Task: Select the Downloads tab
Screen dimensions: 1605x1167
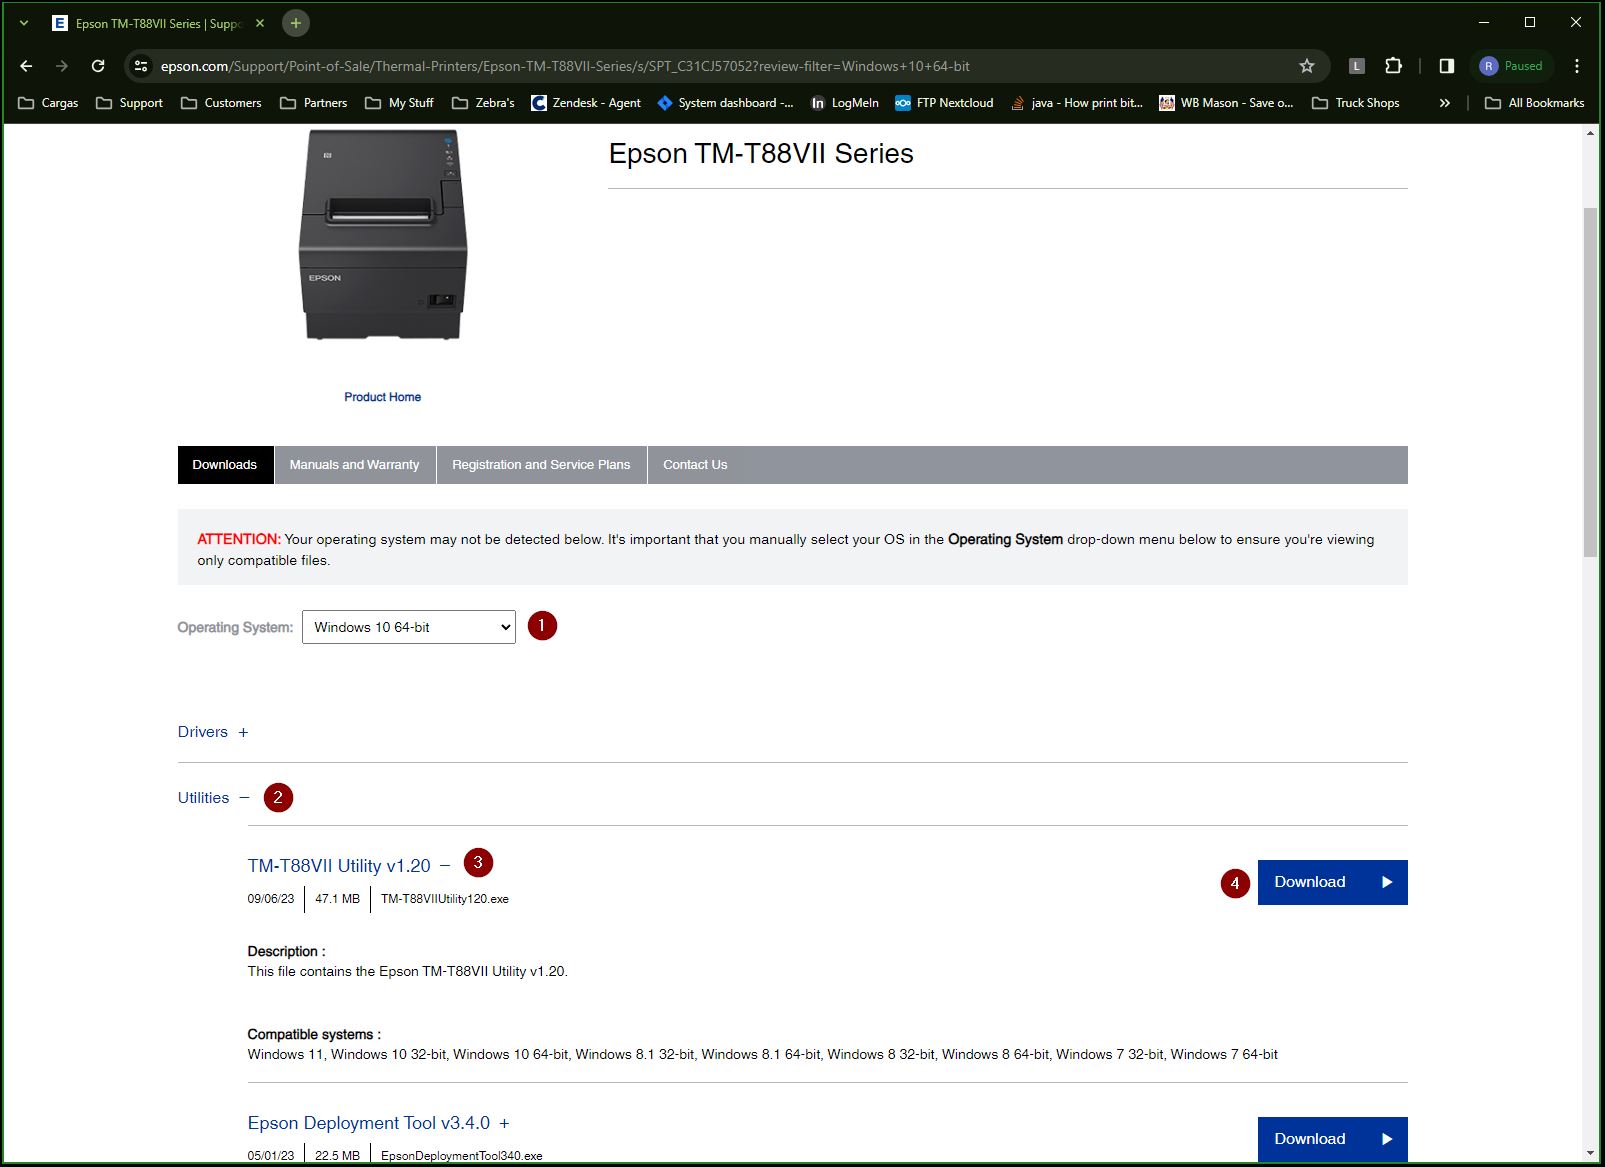Action: pos(225,465)
